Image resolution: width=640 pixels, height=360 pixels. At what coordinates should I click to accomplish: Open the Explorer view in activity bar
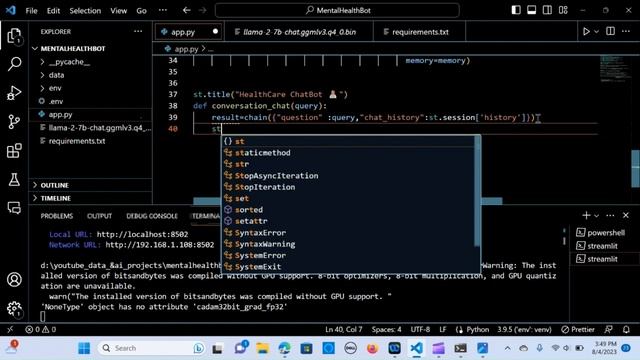(x=14, y=36)
